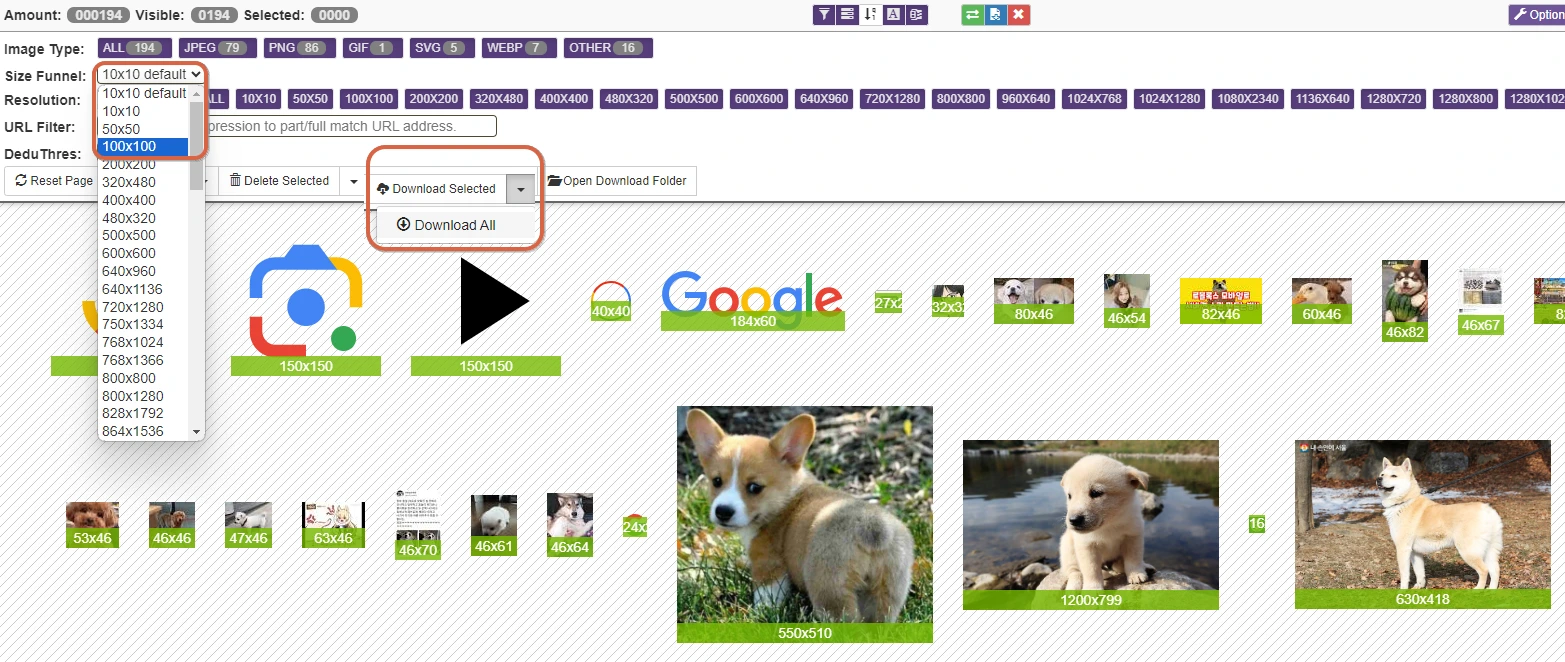The height and width of the screenshot is (662, 1565).
Task: Select the 46x64 husky face thumbnail
Action: coord(570,525)
